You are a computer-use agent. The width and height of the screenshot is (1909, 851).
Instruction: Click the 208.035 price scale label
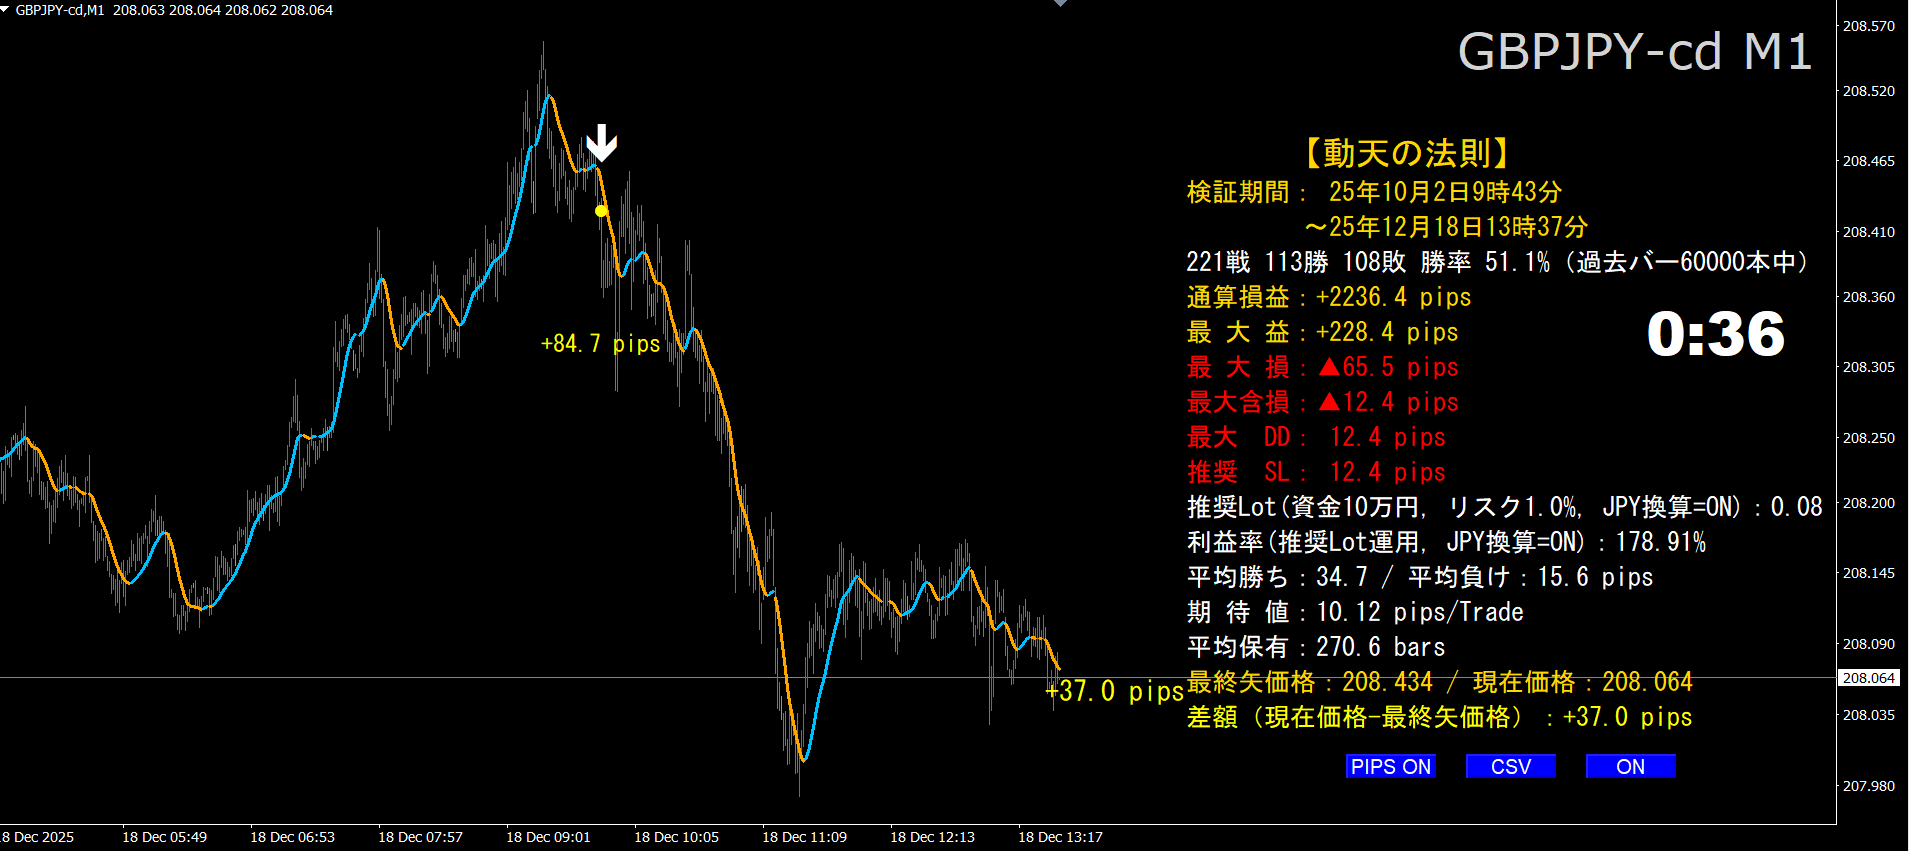point(1869,715)
